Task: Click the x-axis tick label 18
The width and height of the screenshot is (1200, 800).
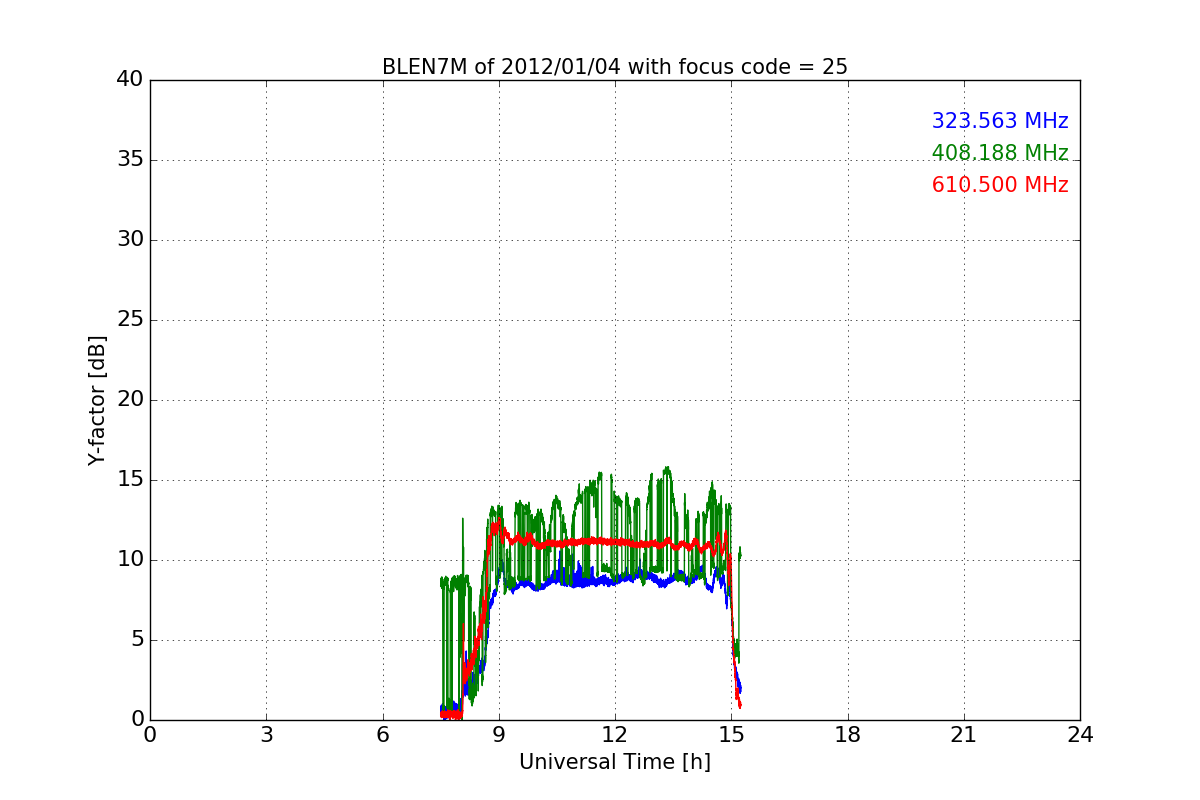Action: click(848, 735)
